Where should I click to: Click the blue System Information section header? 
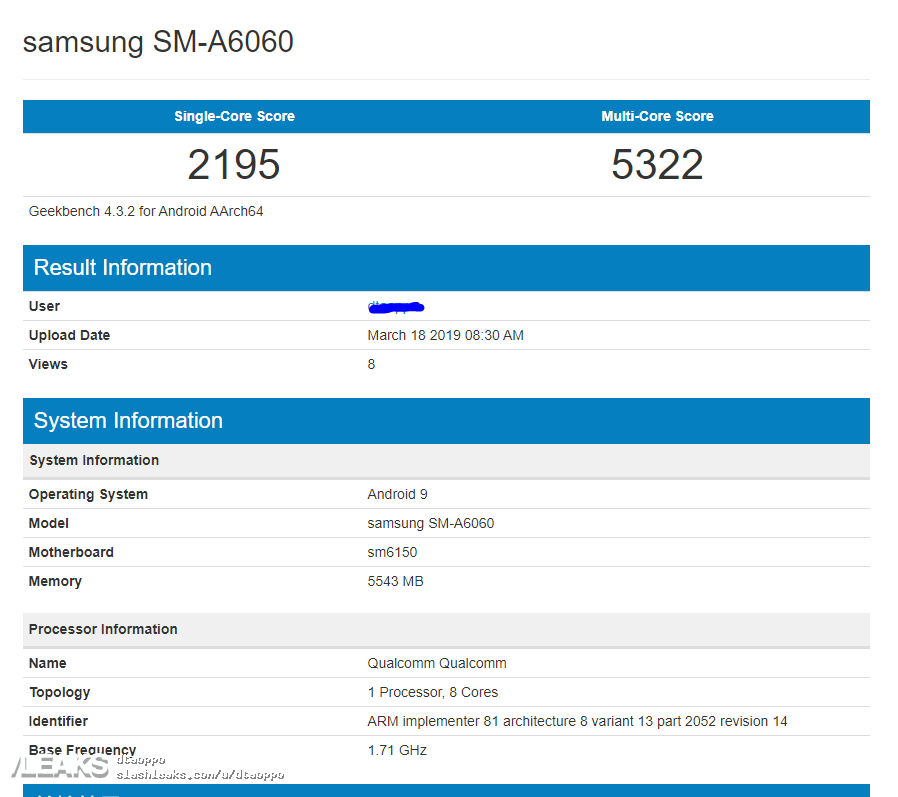point(128,420)
